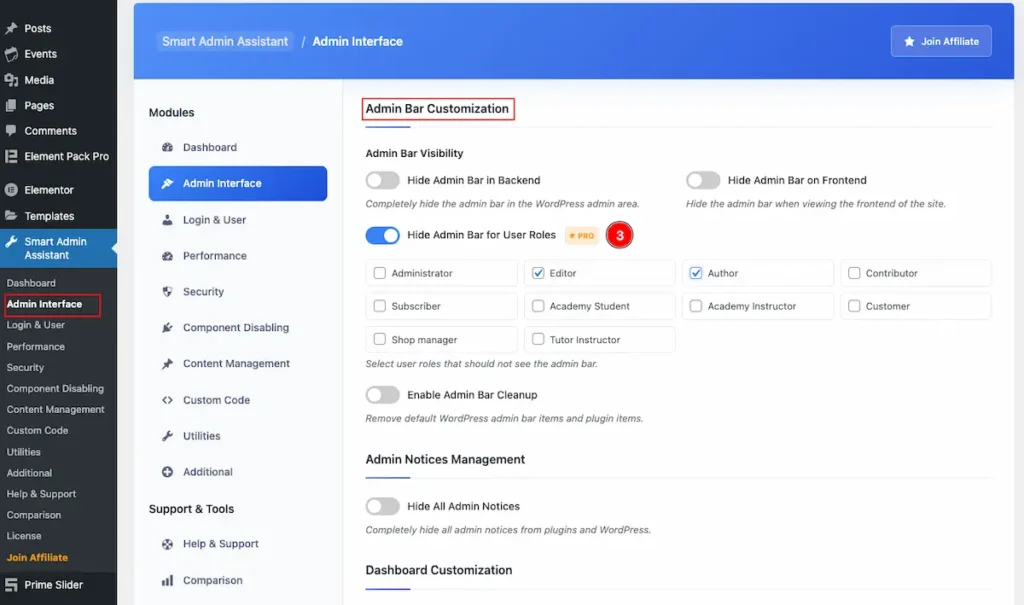Viewport: 1024px width, 605px height.
Task: Toggle Enable Admin Bar Cleanup switch
Action: click(383, 395)
